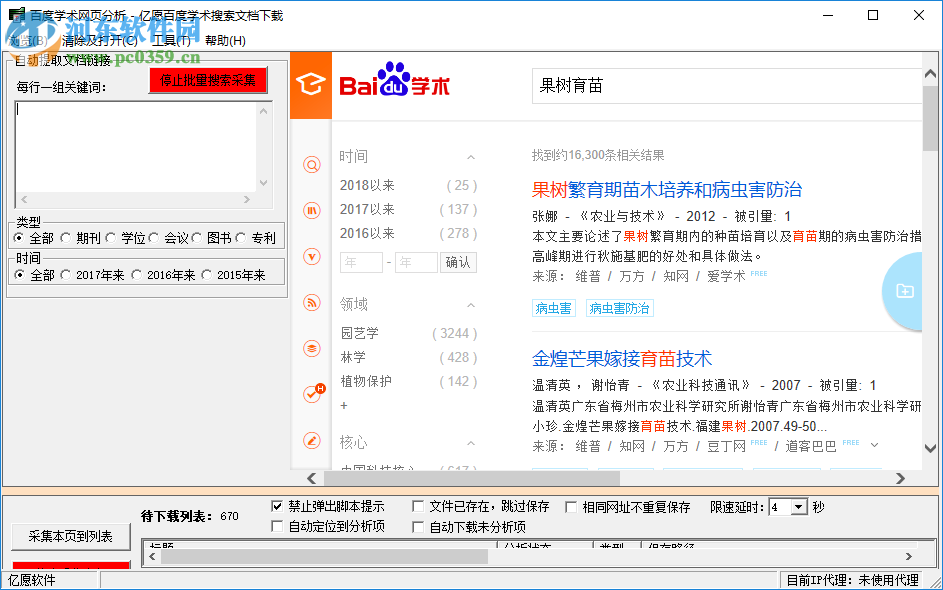Click the library/columns icon in the orange sidebar
The width and height of the screenshot is (943, 590).
[311, 210]
